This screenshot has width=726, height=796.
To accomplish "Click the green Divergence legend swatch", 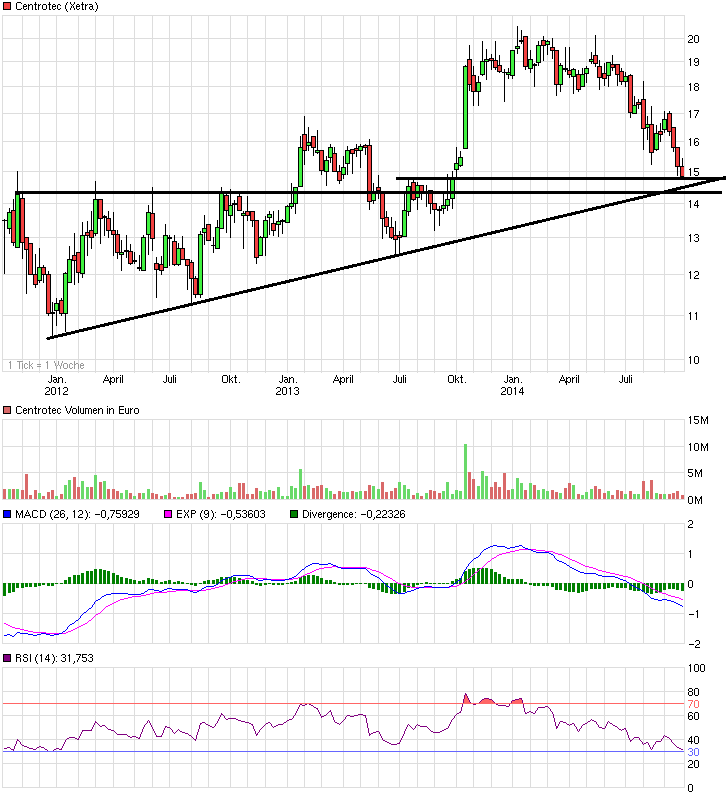I will tap(293, 514).
